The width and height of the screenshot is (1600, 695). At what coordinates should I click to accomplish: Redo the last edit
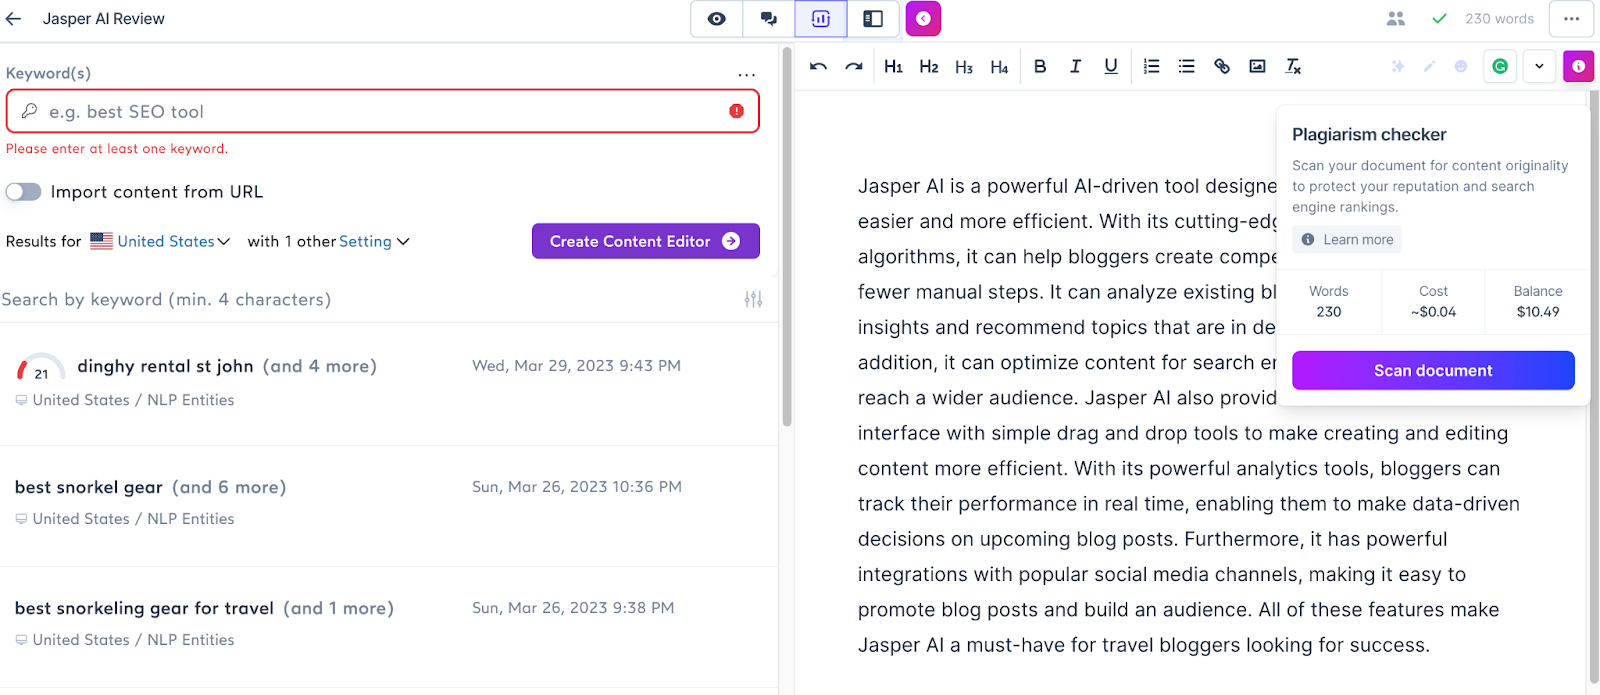click(854, 66)
